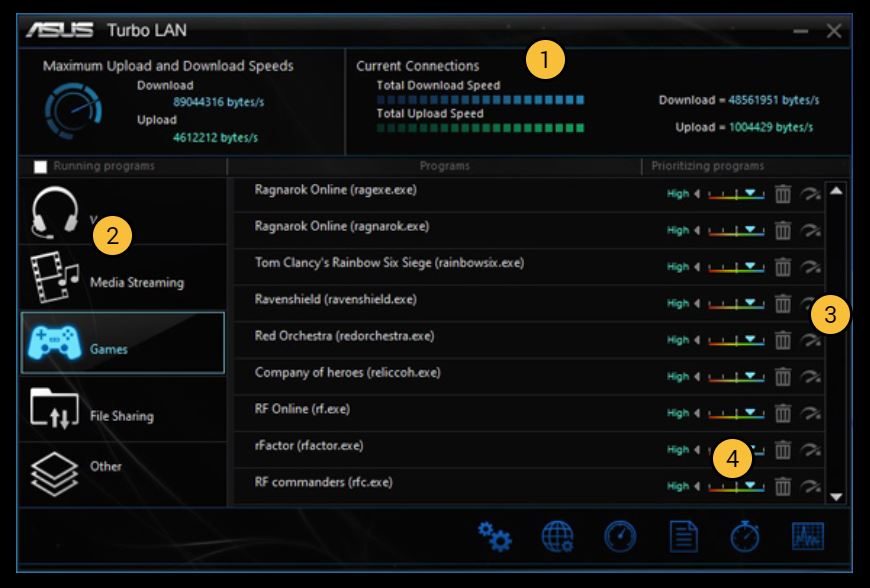This screenshot has width=870, height=588.
Task: Select the Games category
Action: tap(123, 343)
